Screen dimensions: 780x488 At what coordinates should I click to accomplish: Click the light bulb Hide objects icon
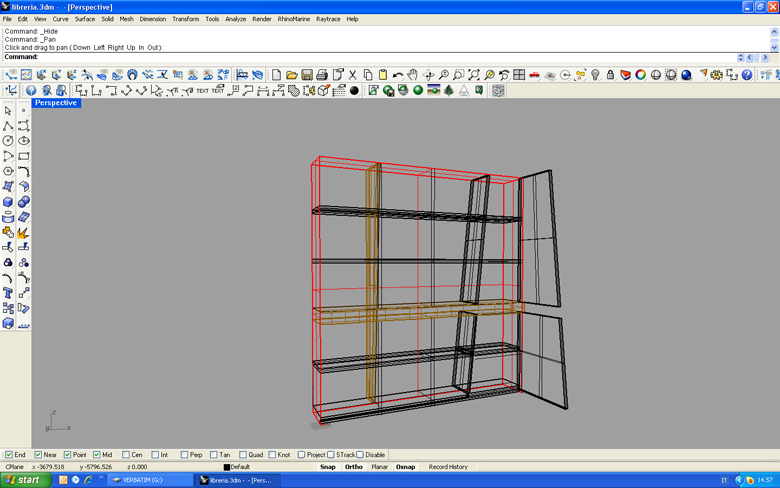point(595,75)
